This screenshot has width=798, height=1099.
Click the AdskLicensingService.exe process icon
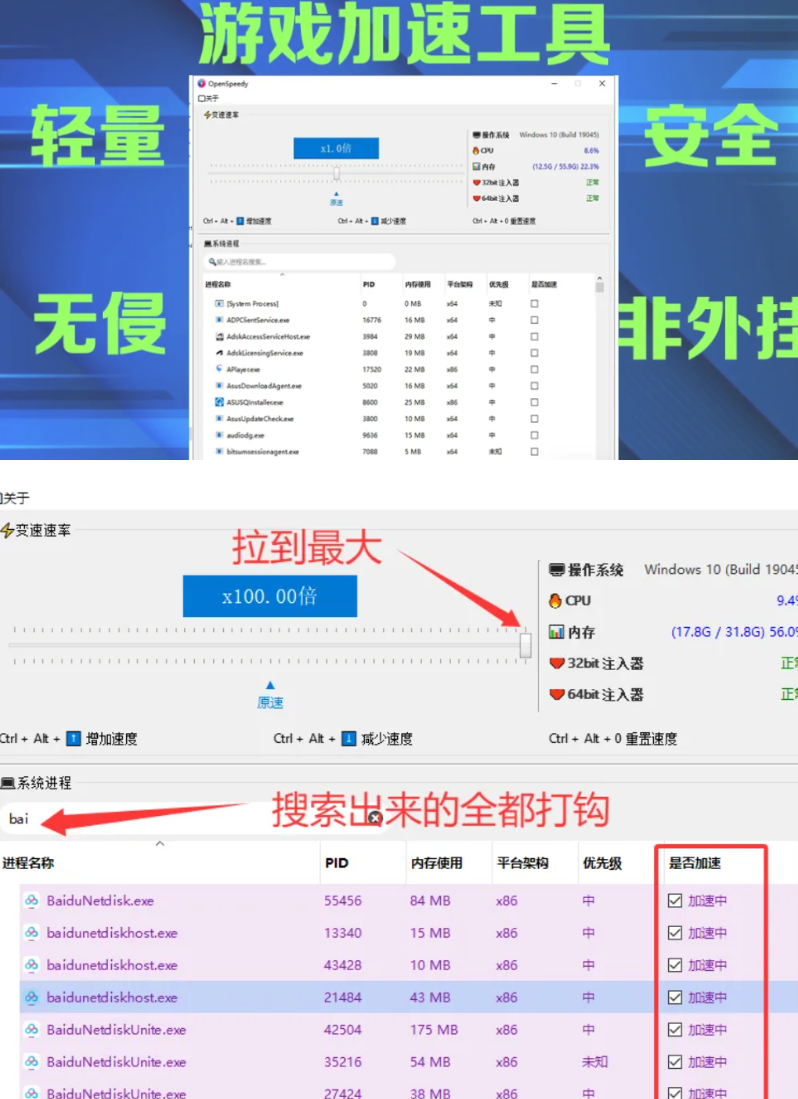click(x=219, y=353)
